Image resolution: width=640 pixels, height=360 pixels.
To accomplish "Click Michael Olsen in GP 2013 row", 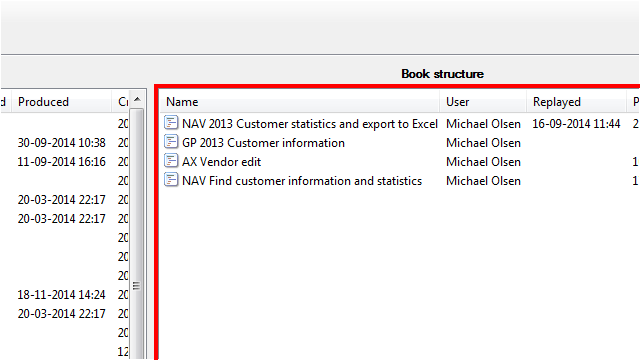I will [483, 143].
